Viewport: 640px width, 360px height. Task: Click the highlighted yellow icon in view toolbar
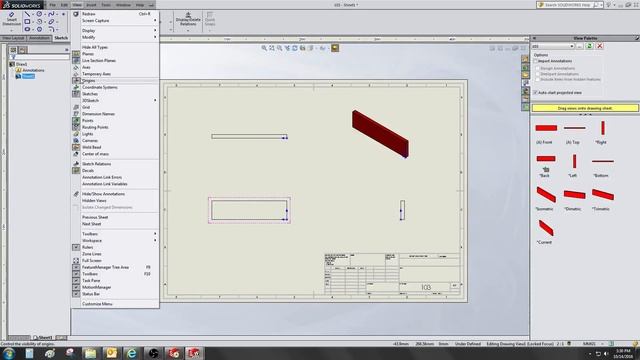(x=335, y=48)
